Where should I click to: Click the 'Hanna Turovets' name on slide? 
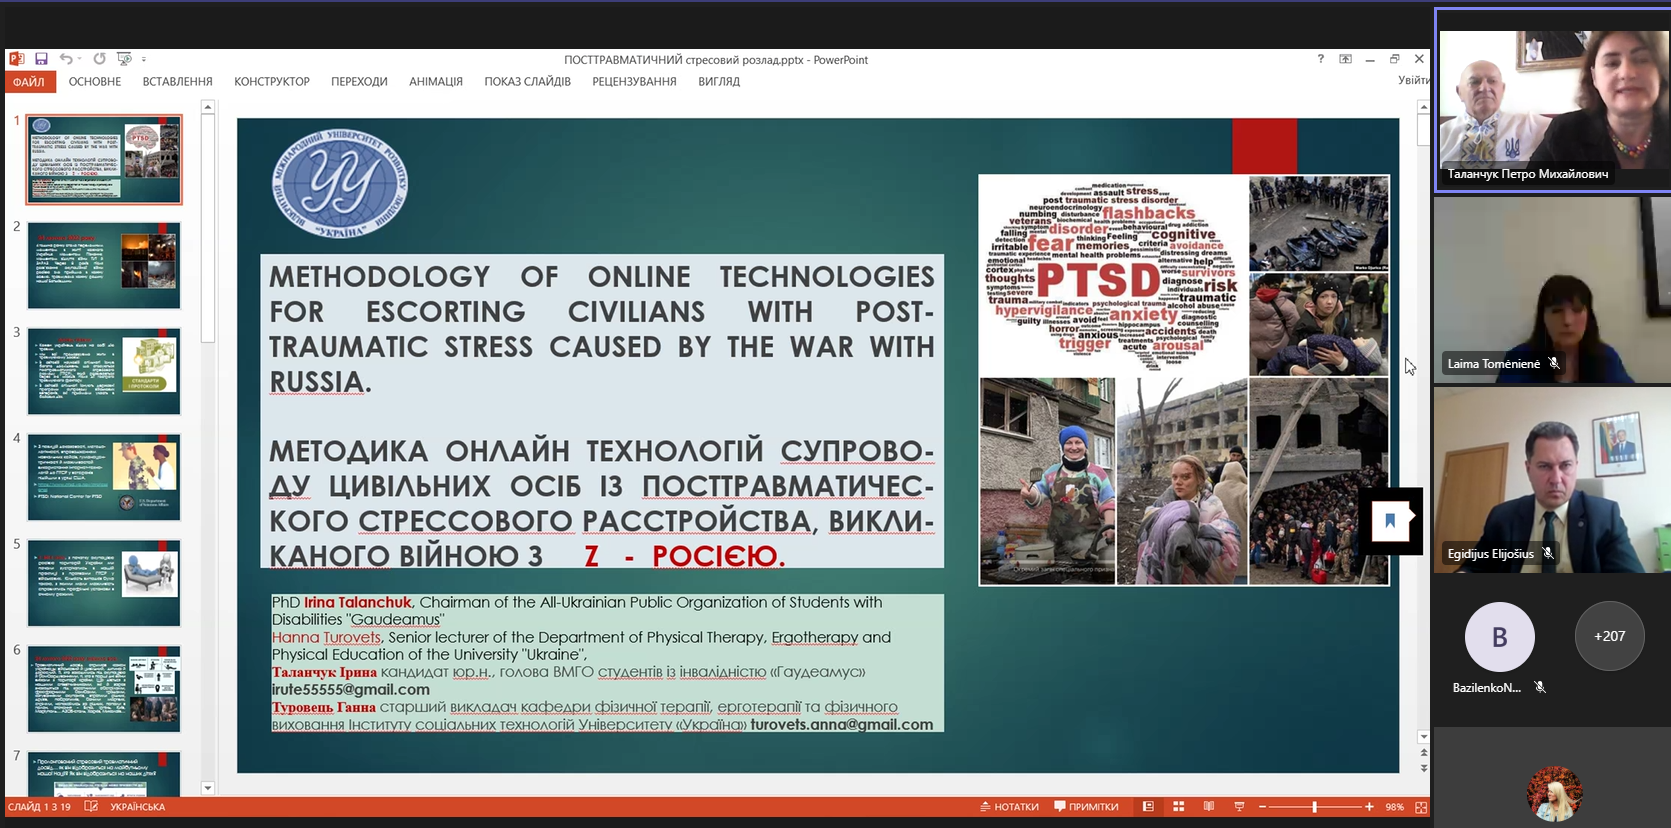(x=326, y=637)
